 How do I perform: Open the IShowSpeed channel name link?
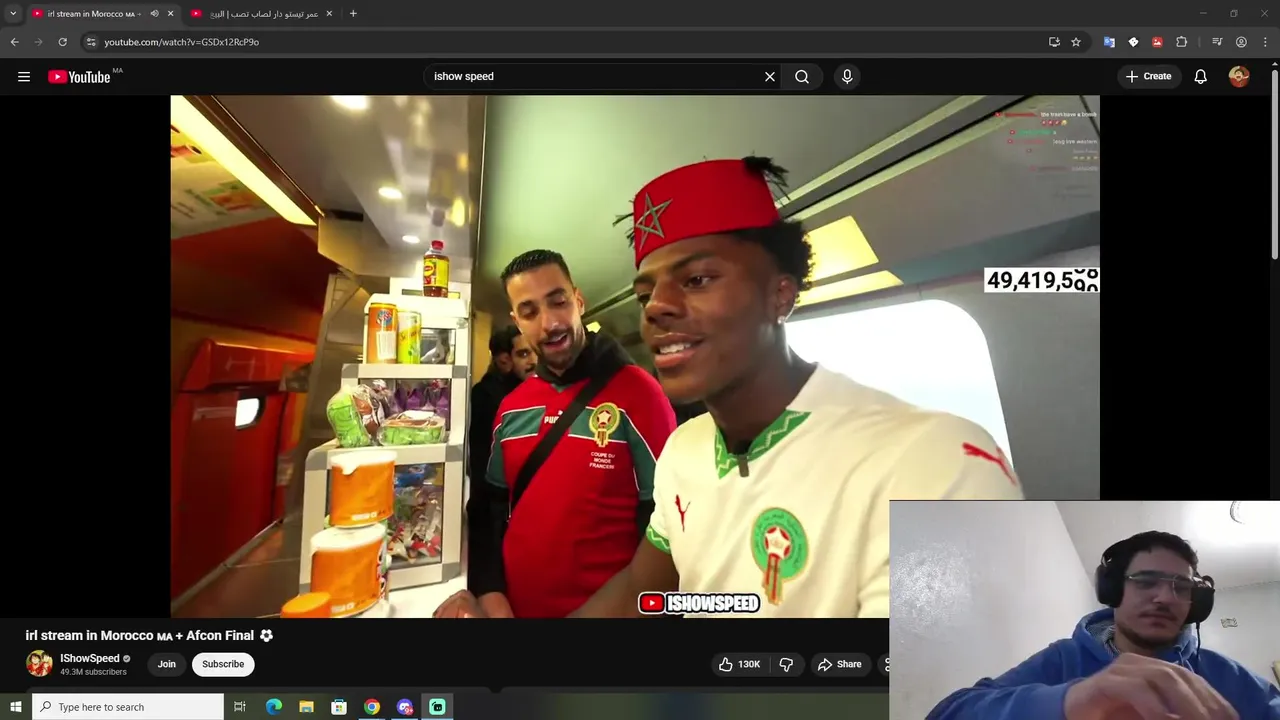90,658
